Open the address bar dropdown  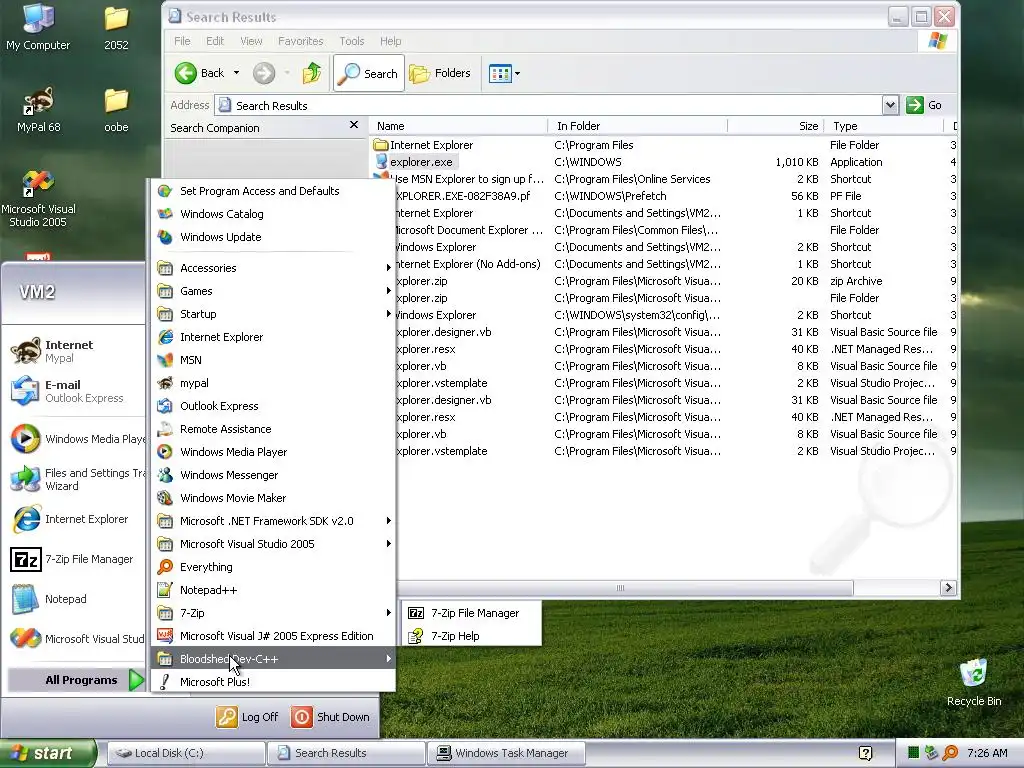pyautogui.click(x=890, y=105)
